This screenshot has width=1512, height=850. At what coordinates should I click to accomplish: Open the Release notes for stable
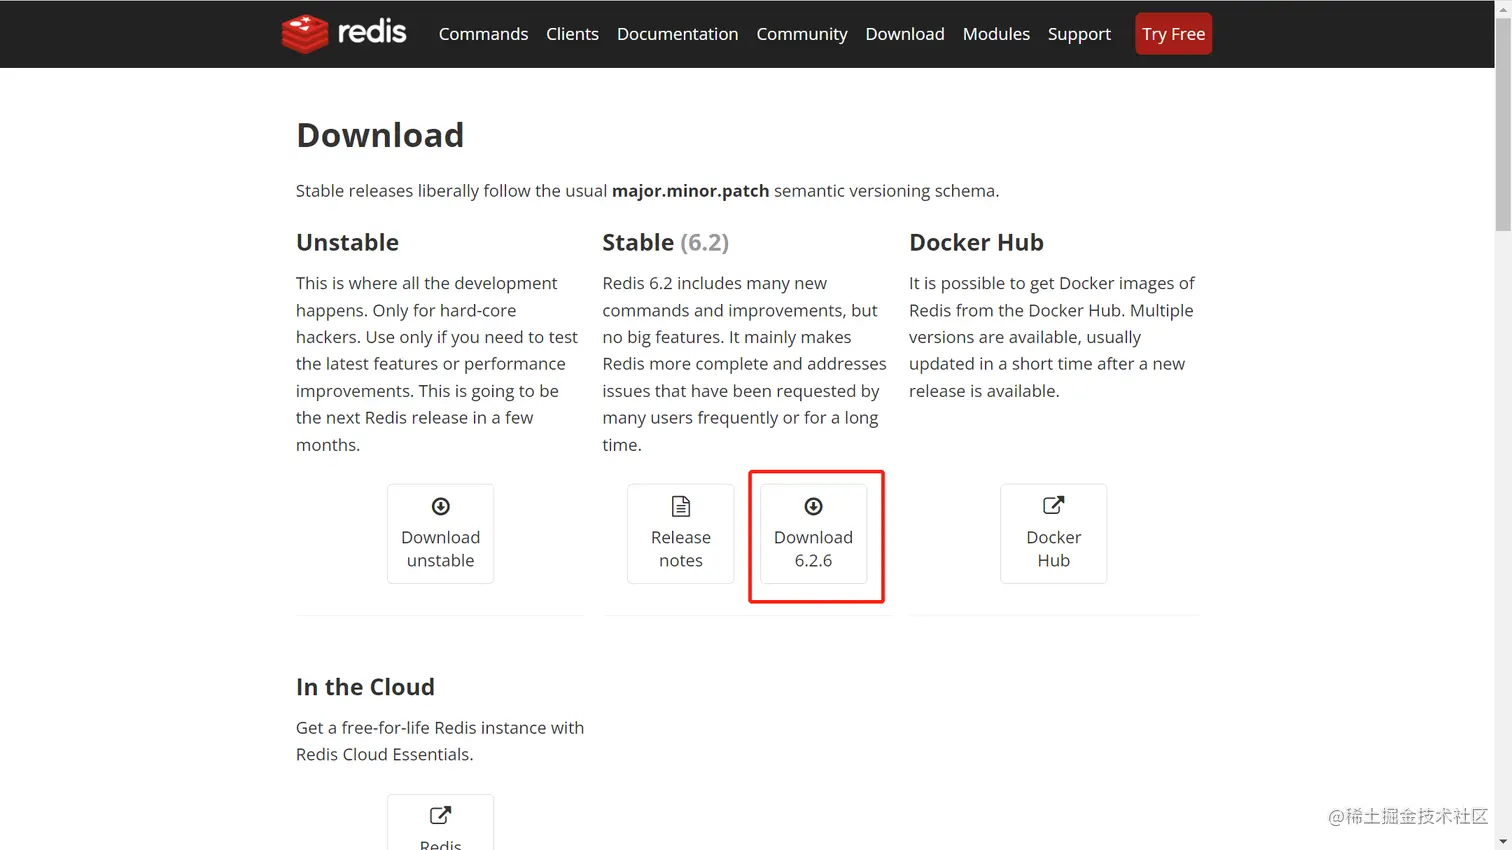(681, 534)
